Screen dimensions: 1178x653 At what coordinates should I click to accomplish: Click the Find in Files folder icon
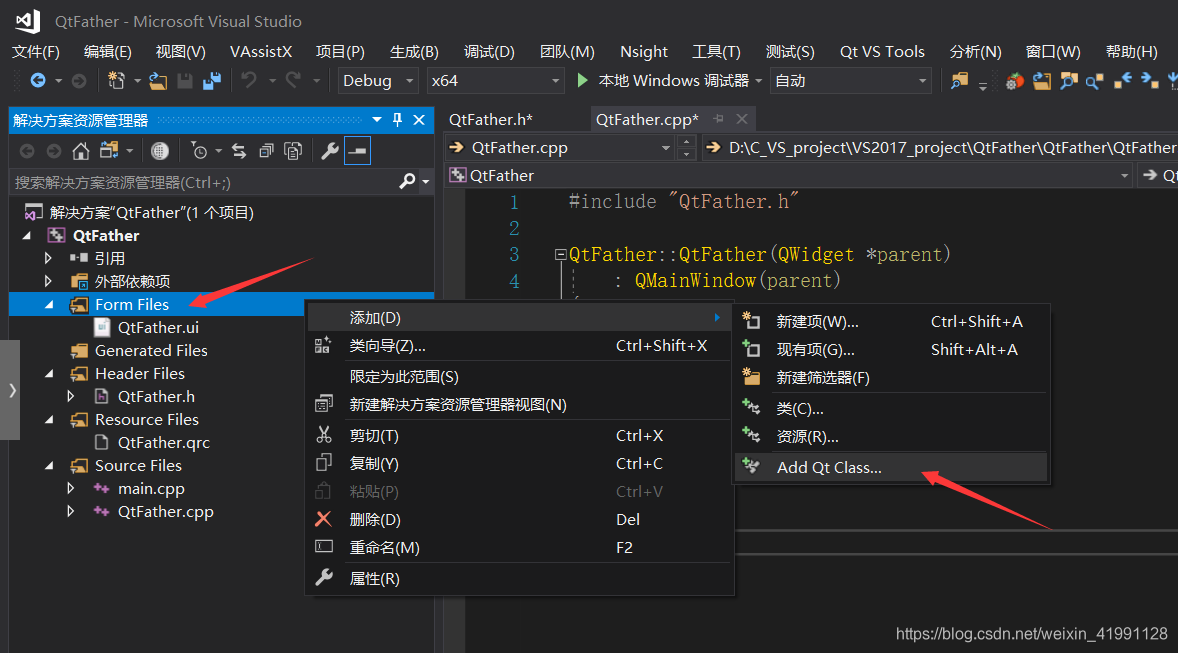[x=959, y=80]
